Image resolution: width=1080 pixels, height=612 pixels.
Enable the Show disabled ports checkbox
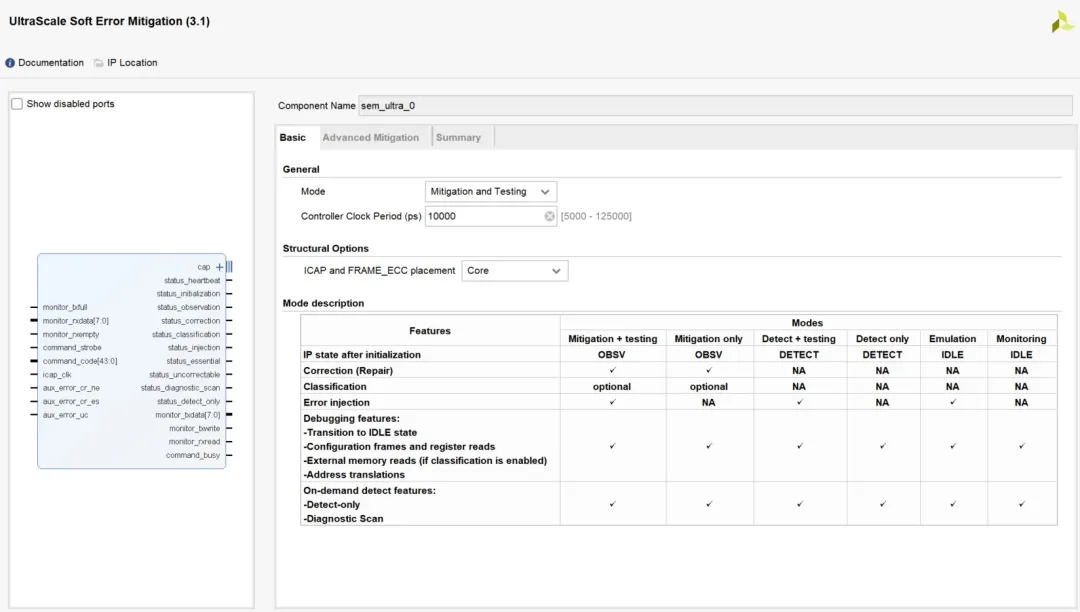click(x=17, y=104)
